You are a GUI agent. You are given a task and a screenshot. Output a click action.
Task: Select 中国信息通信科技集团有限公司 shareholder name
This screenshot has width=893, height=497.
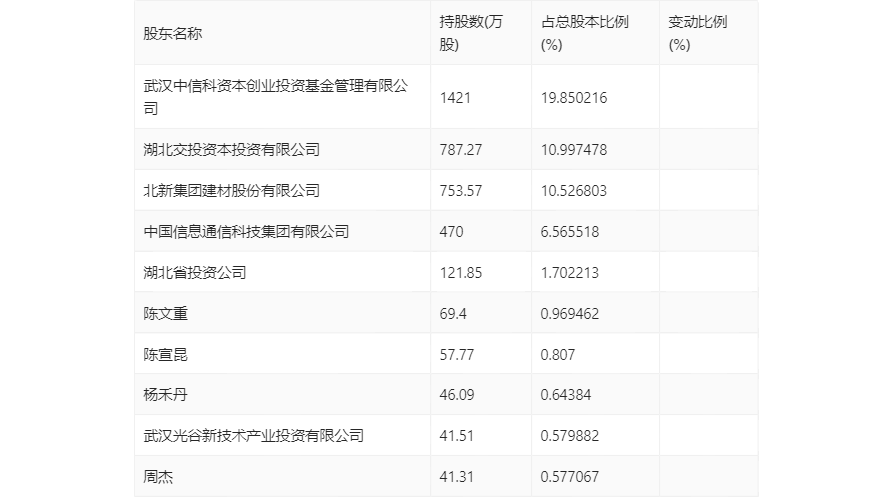246,232
